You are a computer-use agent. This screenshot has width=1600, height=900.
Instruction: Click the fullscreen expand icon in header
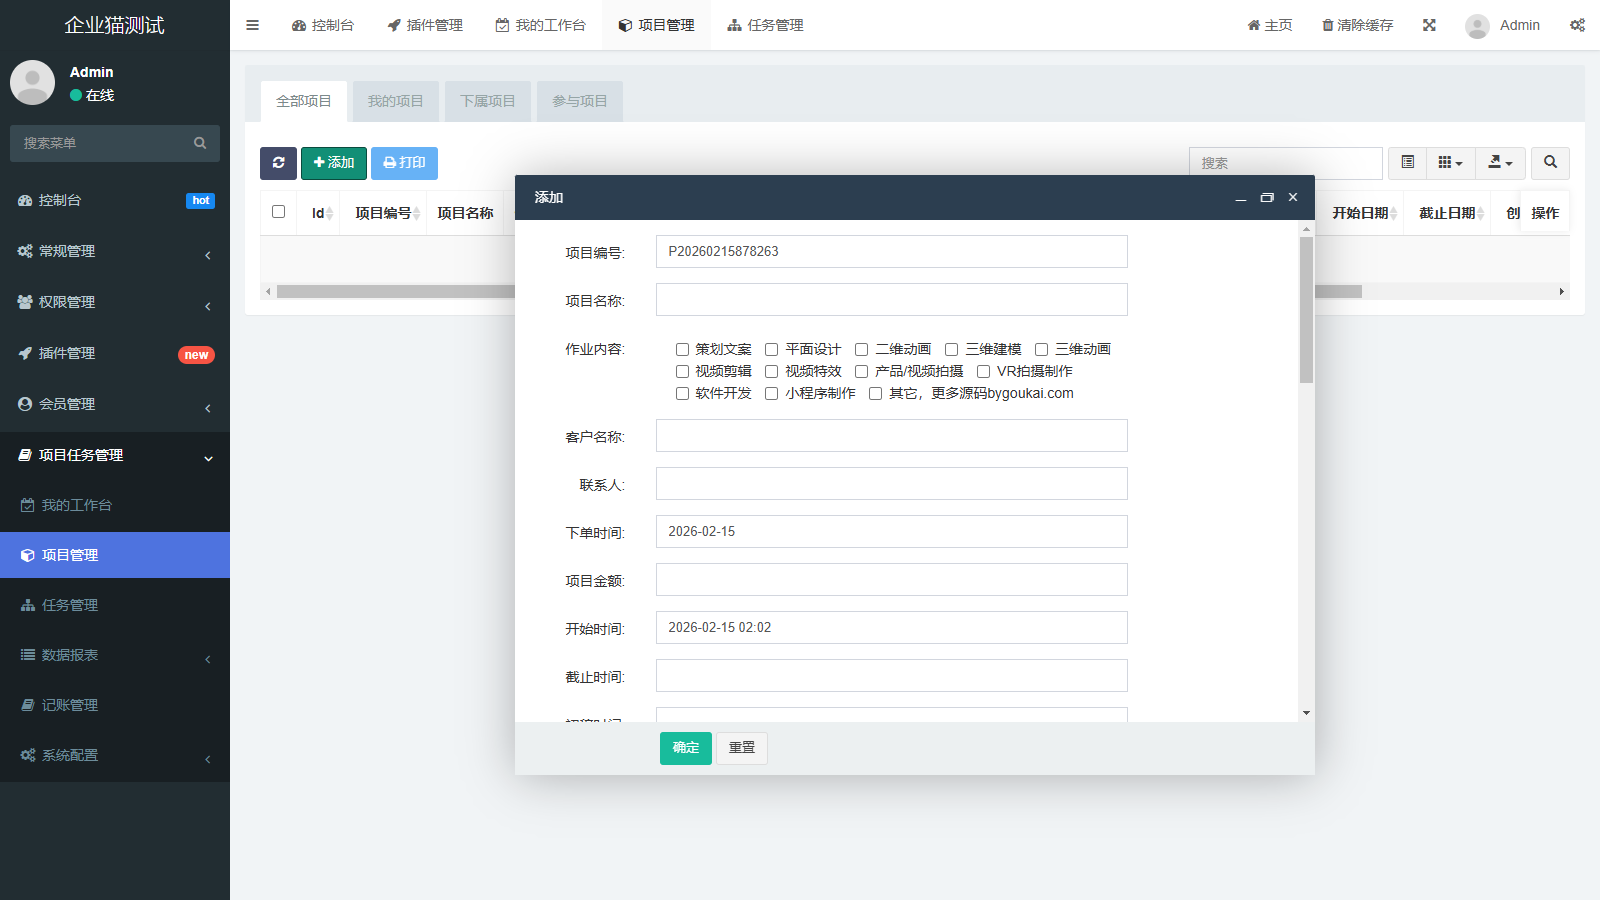(1429, 25)
